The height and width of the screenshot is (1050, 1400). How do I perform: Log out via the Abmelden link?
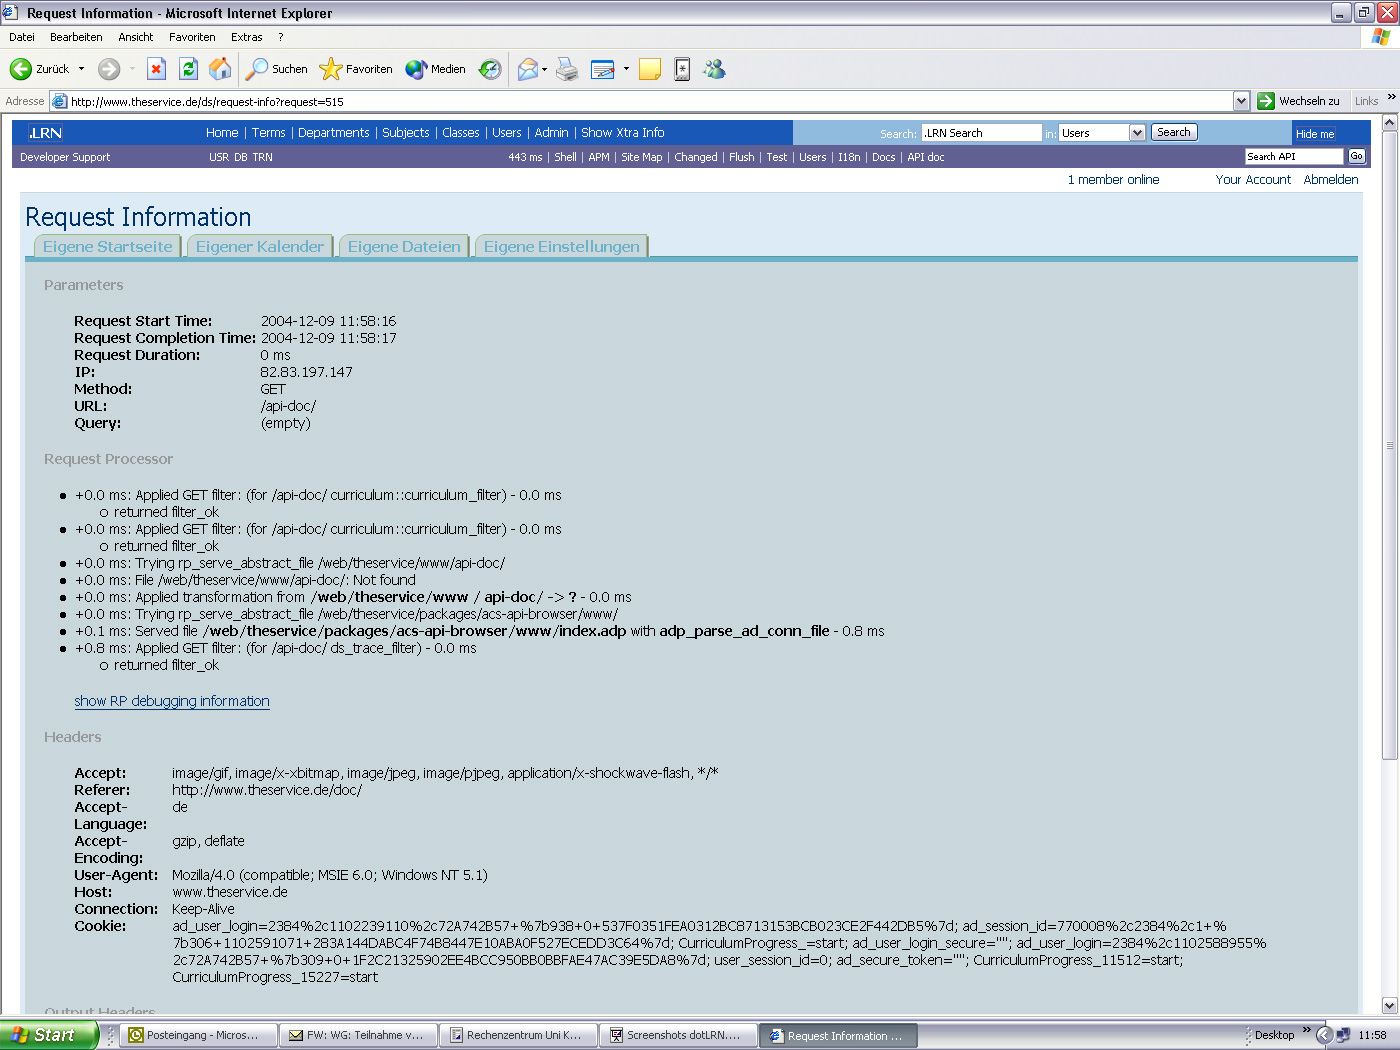click(x=1331, y=179)
